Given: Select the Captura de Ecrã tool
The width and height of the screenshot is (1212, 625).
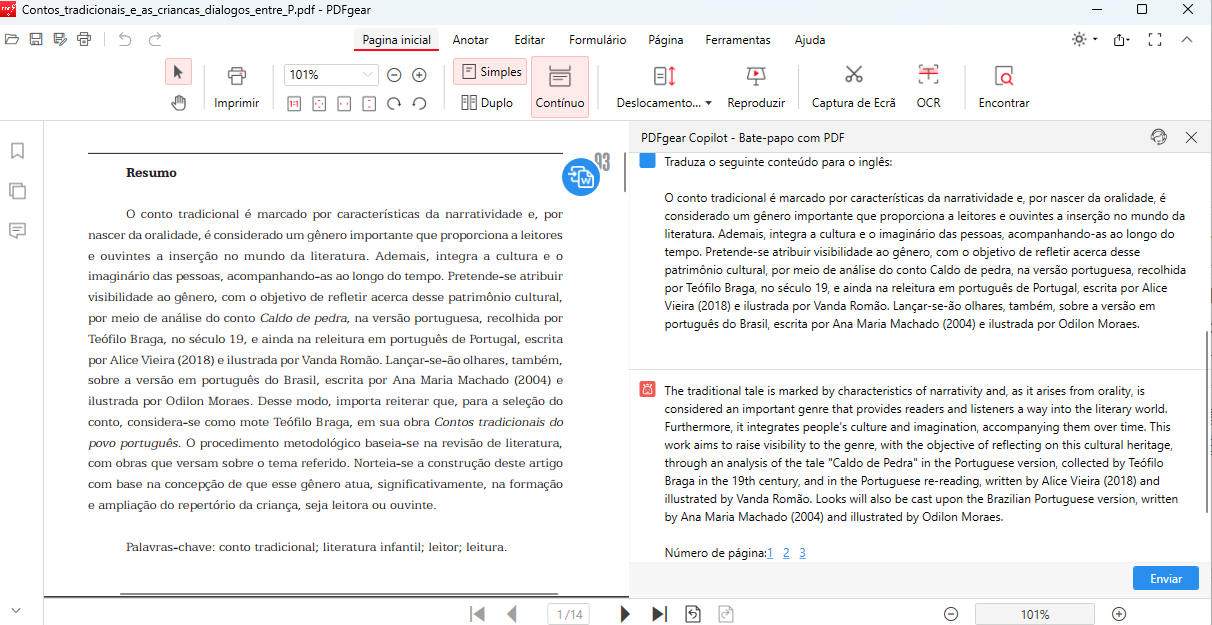Looking at the screenshot, I should point(853,85).
